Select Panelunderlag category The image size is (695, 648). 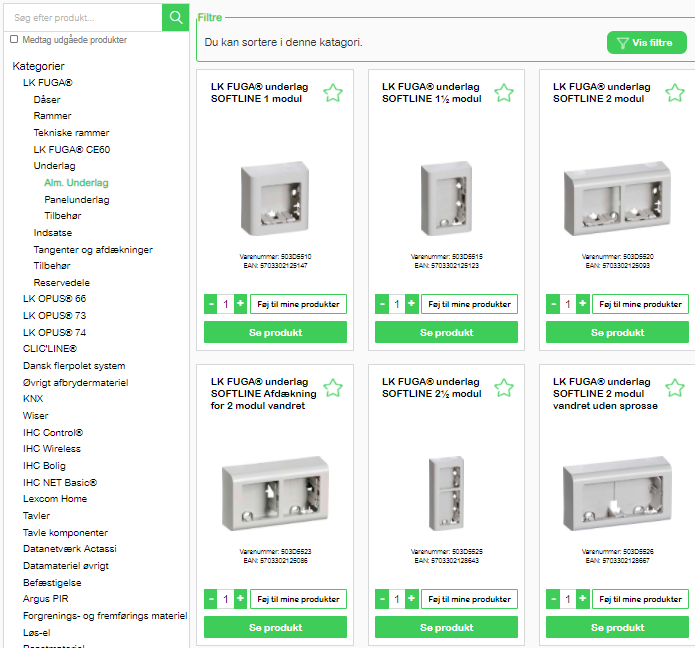77,199
